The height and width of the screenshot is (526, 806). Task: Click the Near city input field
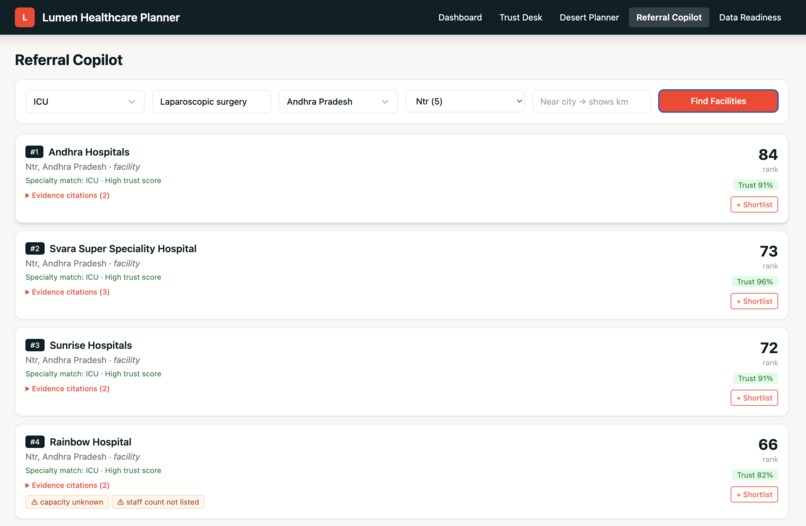592,102
